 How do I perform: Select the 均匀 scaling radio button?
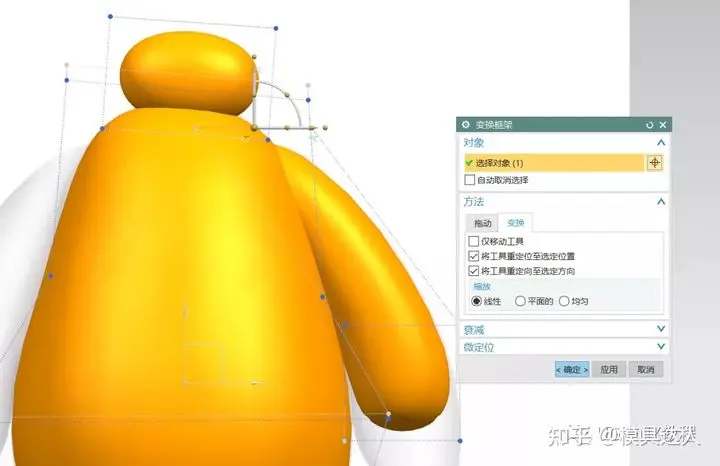564,301
